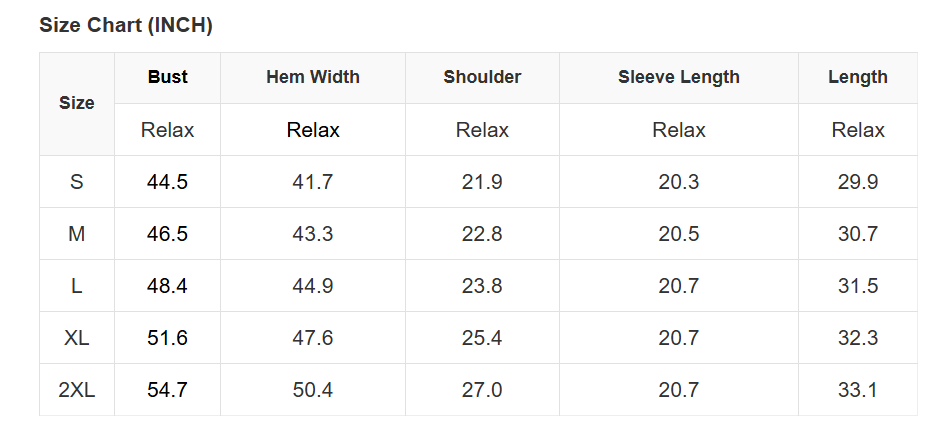937x424 pixels.
Task: Click Relax under the Bust header
Action: (x=168, y=130)
